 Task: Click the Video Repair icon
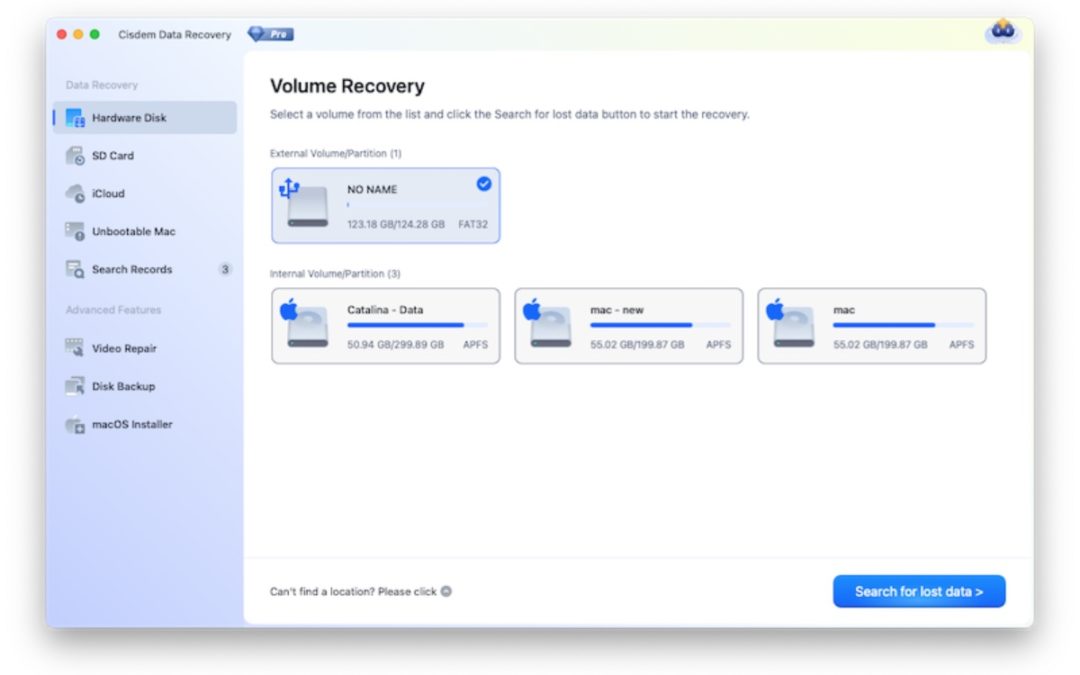[x=76, y=348]
